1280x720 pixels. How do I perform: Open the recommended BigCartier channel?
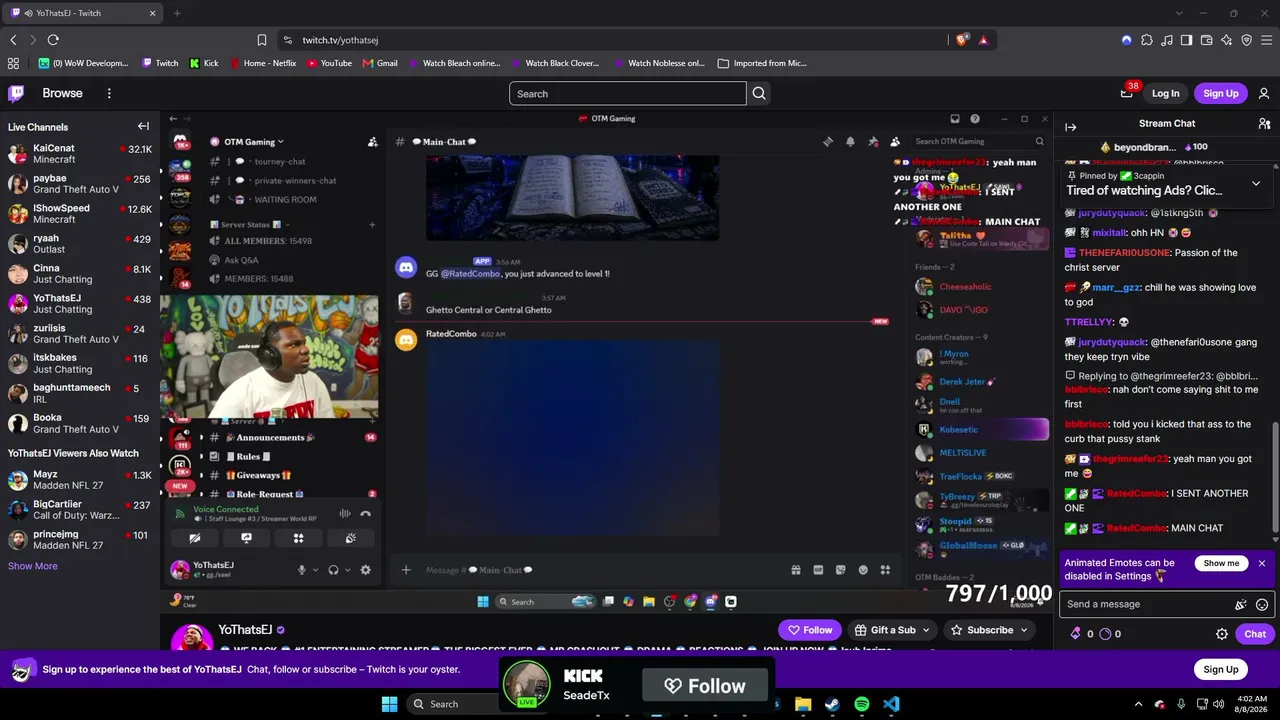click(x=80, y=510)
